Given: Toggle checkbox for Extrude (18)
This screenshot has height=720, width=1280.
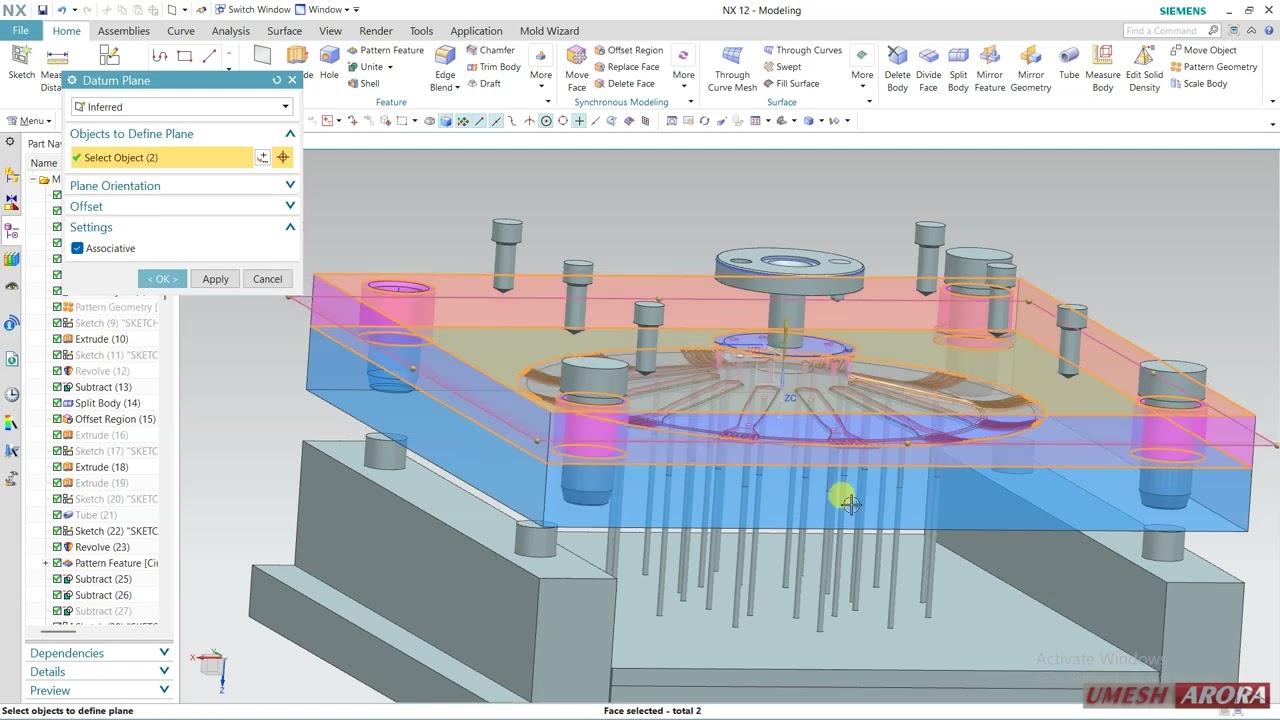Looking at the screenshot, I should 57,467.
